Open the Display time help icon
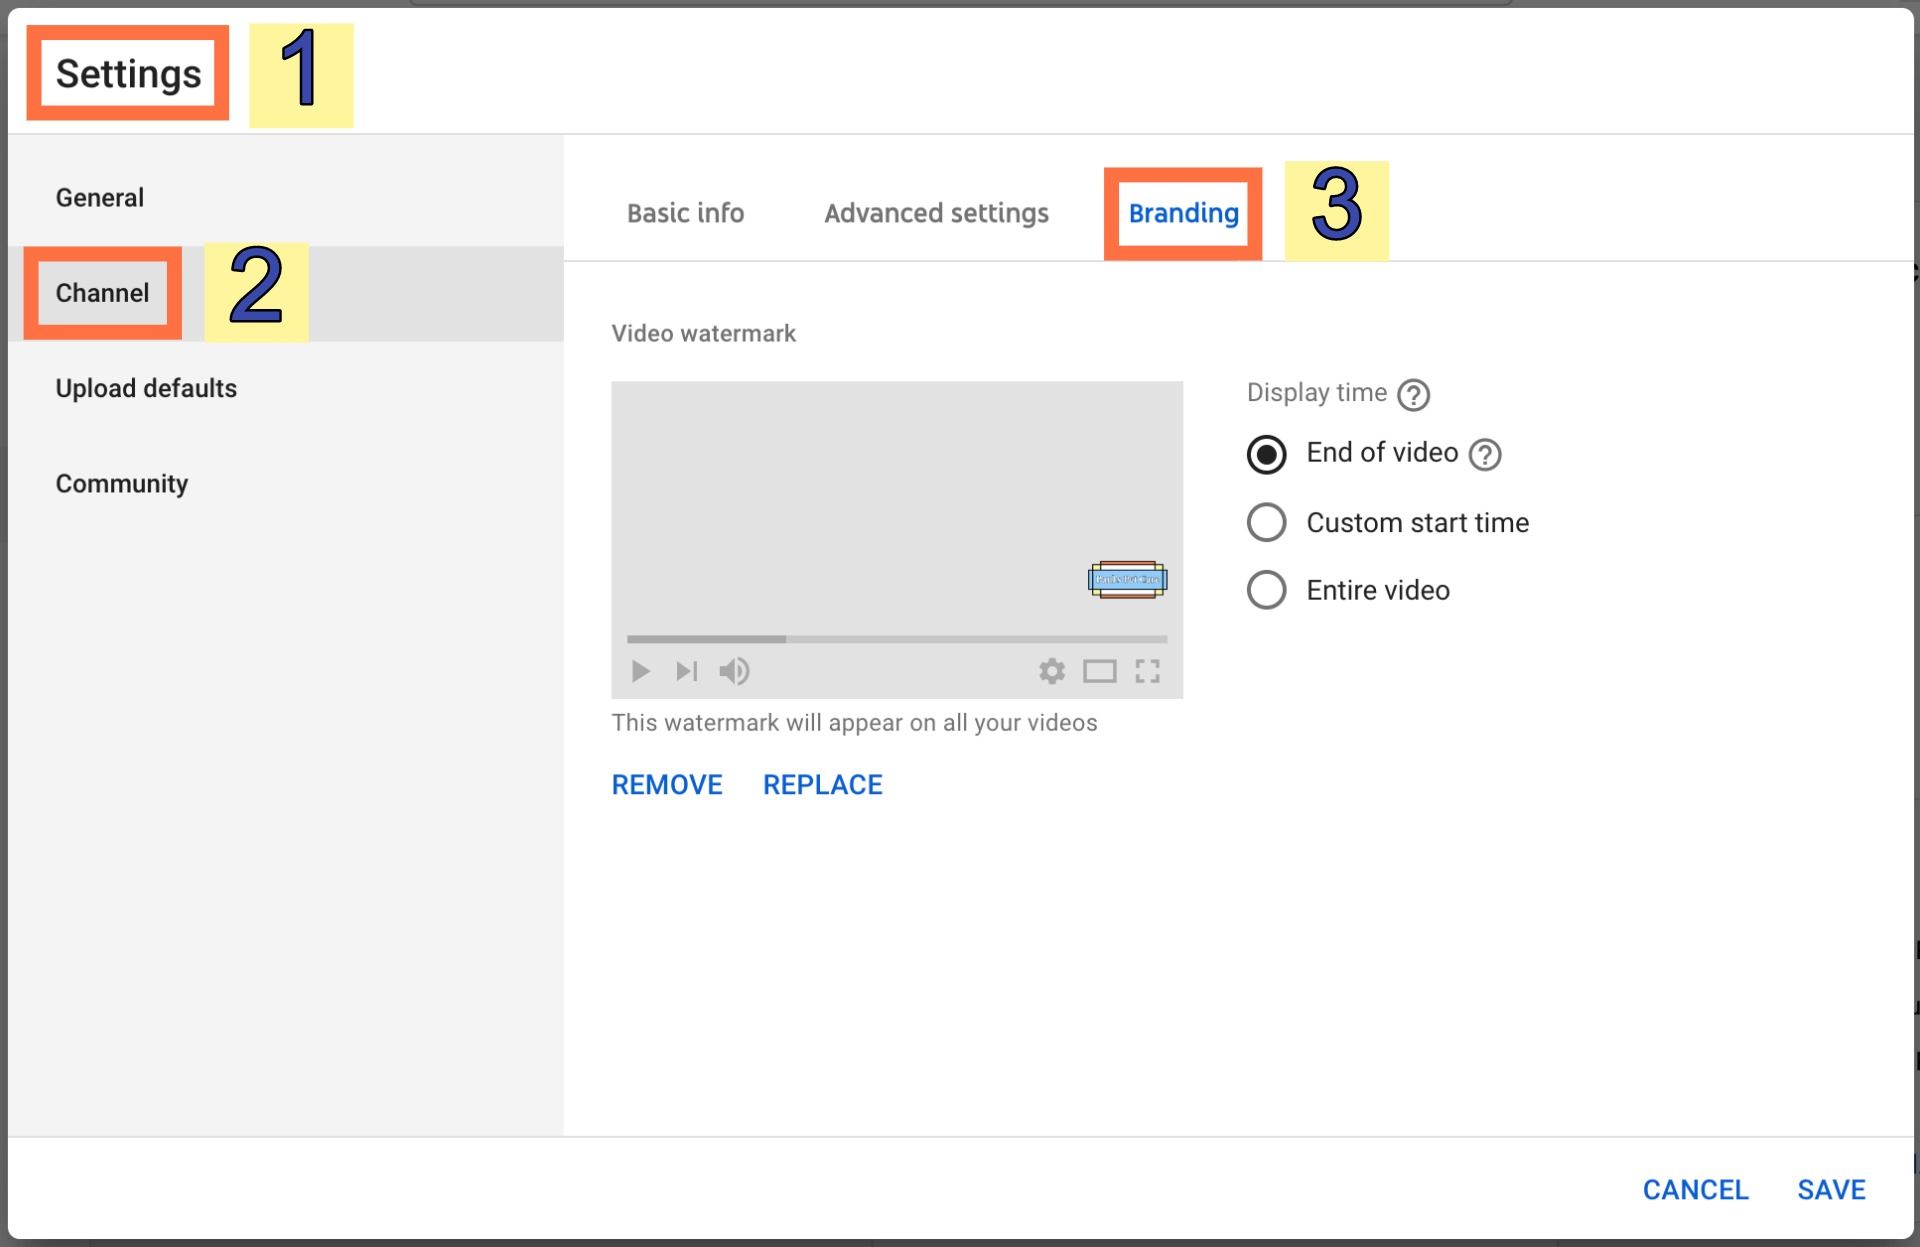Viewport: 1920px width, 1247px height. click(x=1413, y=395)
